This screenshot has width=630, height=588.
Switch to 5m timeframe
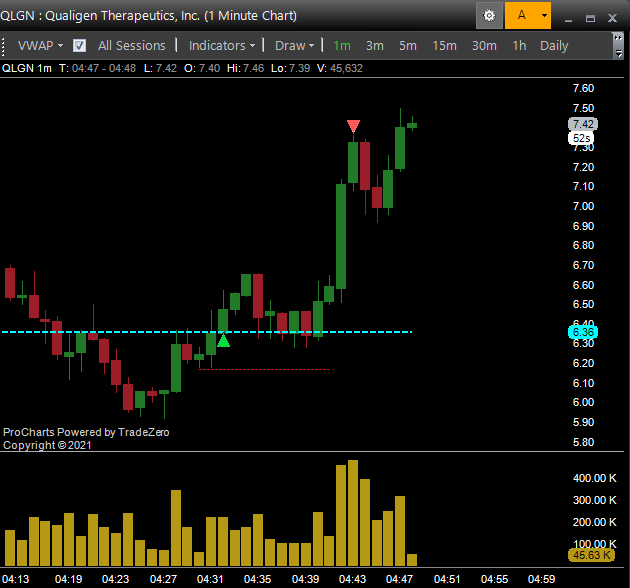(407, 45)
